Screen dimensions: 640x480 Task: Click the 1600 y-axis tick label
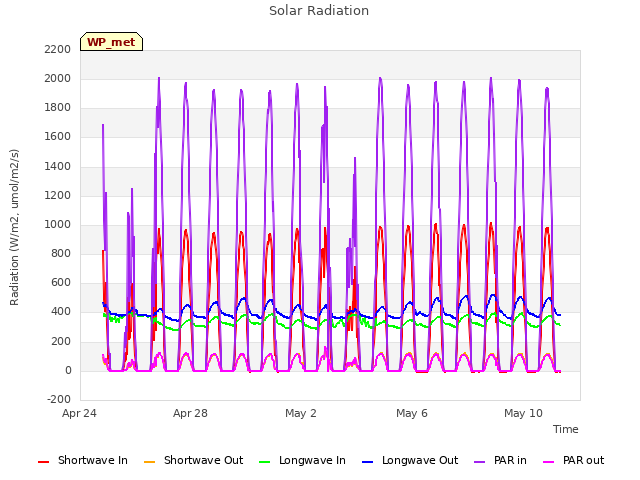pos(58,137)
